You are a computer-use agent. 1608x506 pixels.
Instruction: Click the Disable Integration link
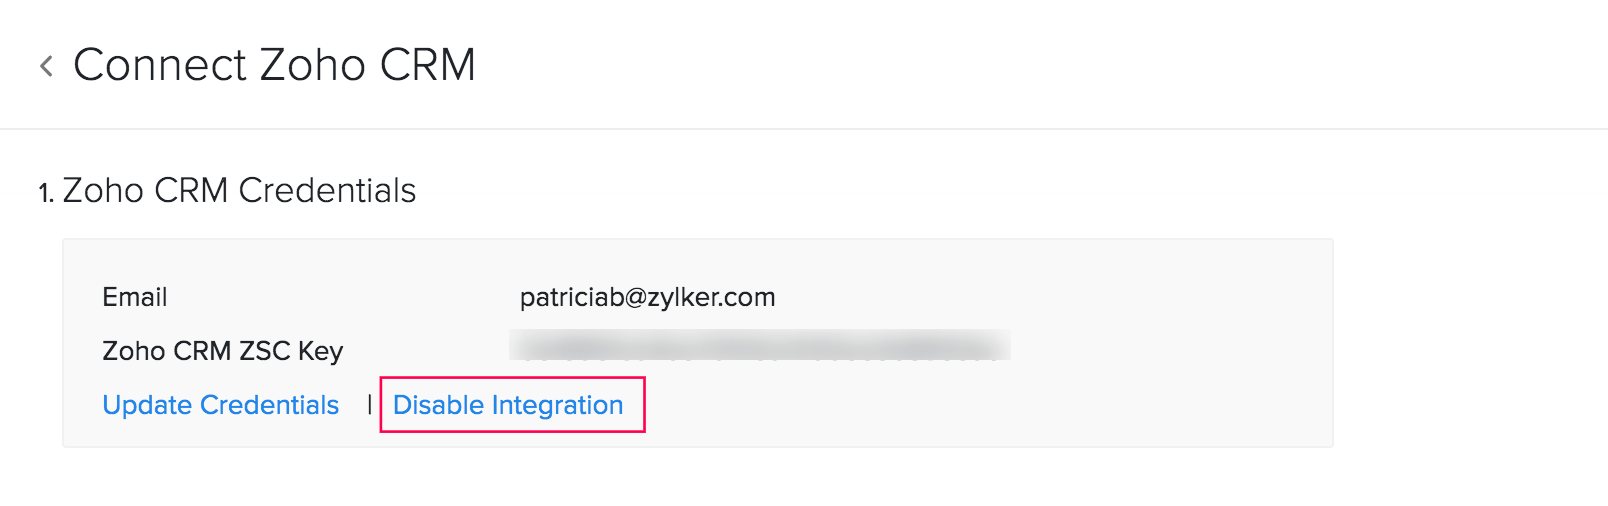pyautogui.click(x=508, y=405)
